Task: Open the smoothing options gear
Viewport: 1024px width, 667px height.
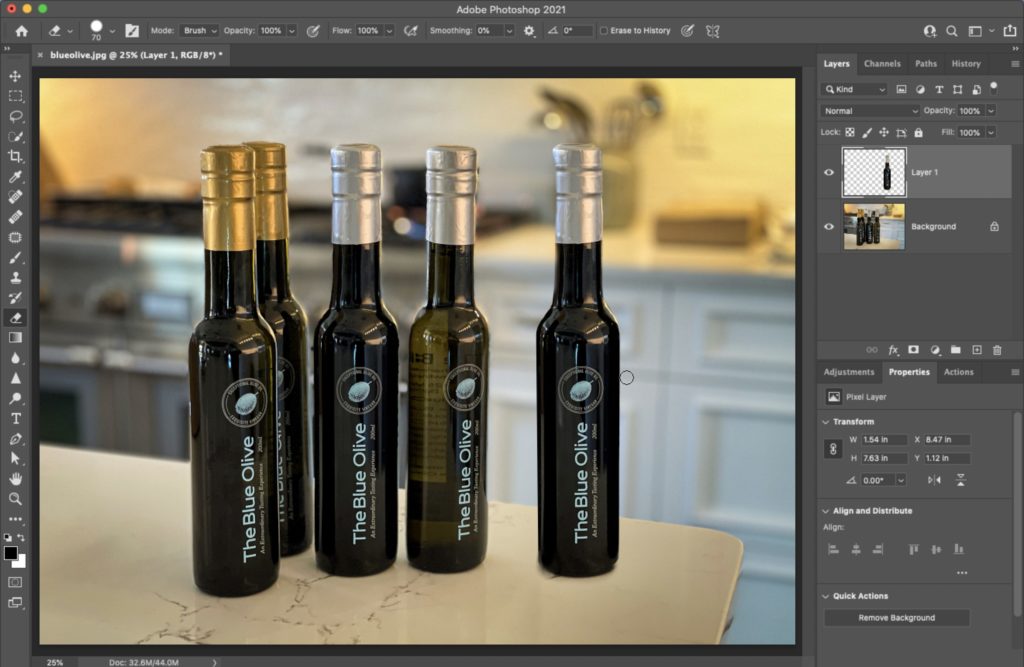Action: (529, 31)
